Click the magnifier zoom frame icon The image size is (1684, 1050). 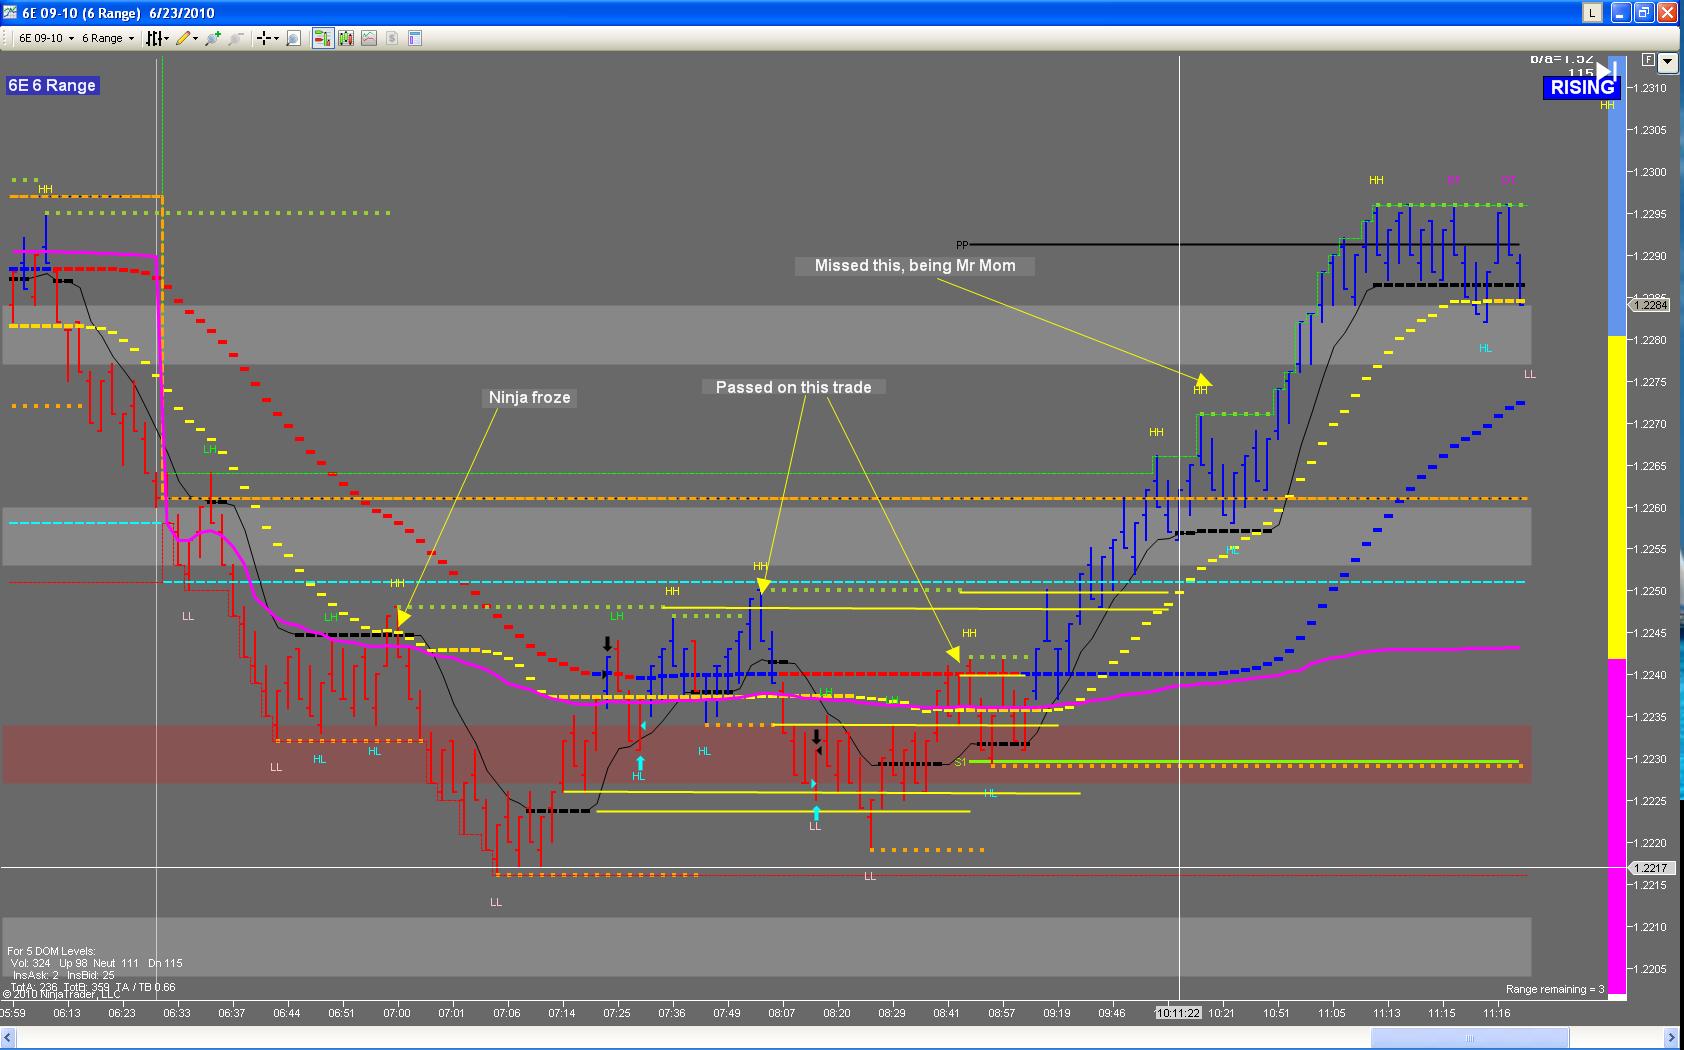(x=294, y=38)
